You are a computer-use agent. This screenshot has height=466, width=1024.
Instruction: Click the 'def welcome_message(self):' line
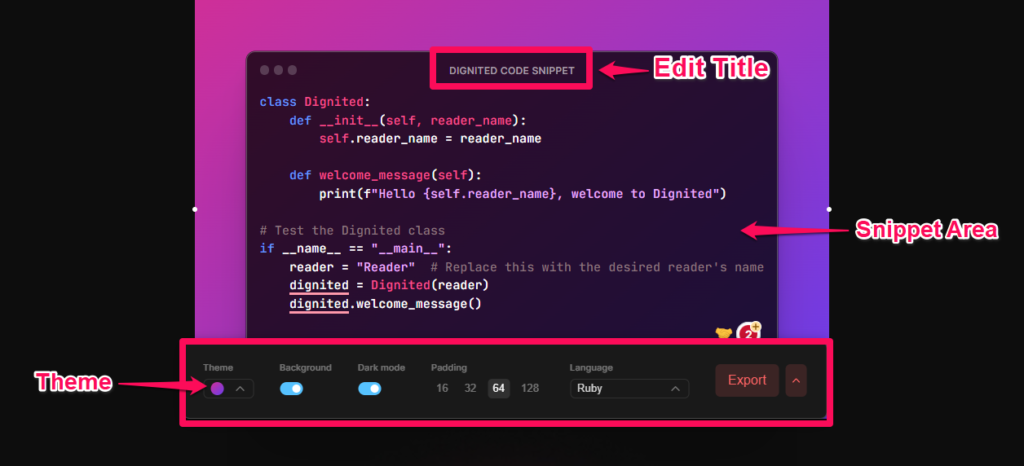[385, 176]
